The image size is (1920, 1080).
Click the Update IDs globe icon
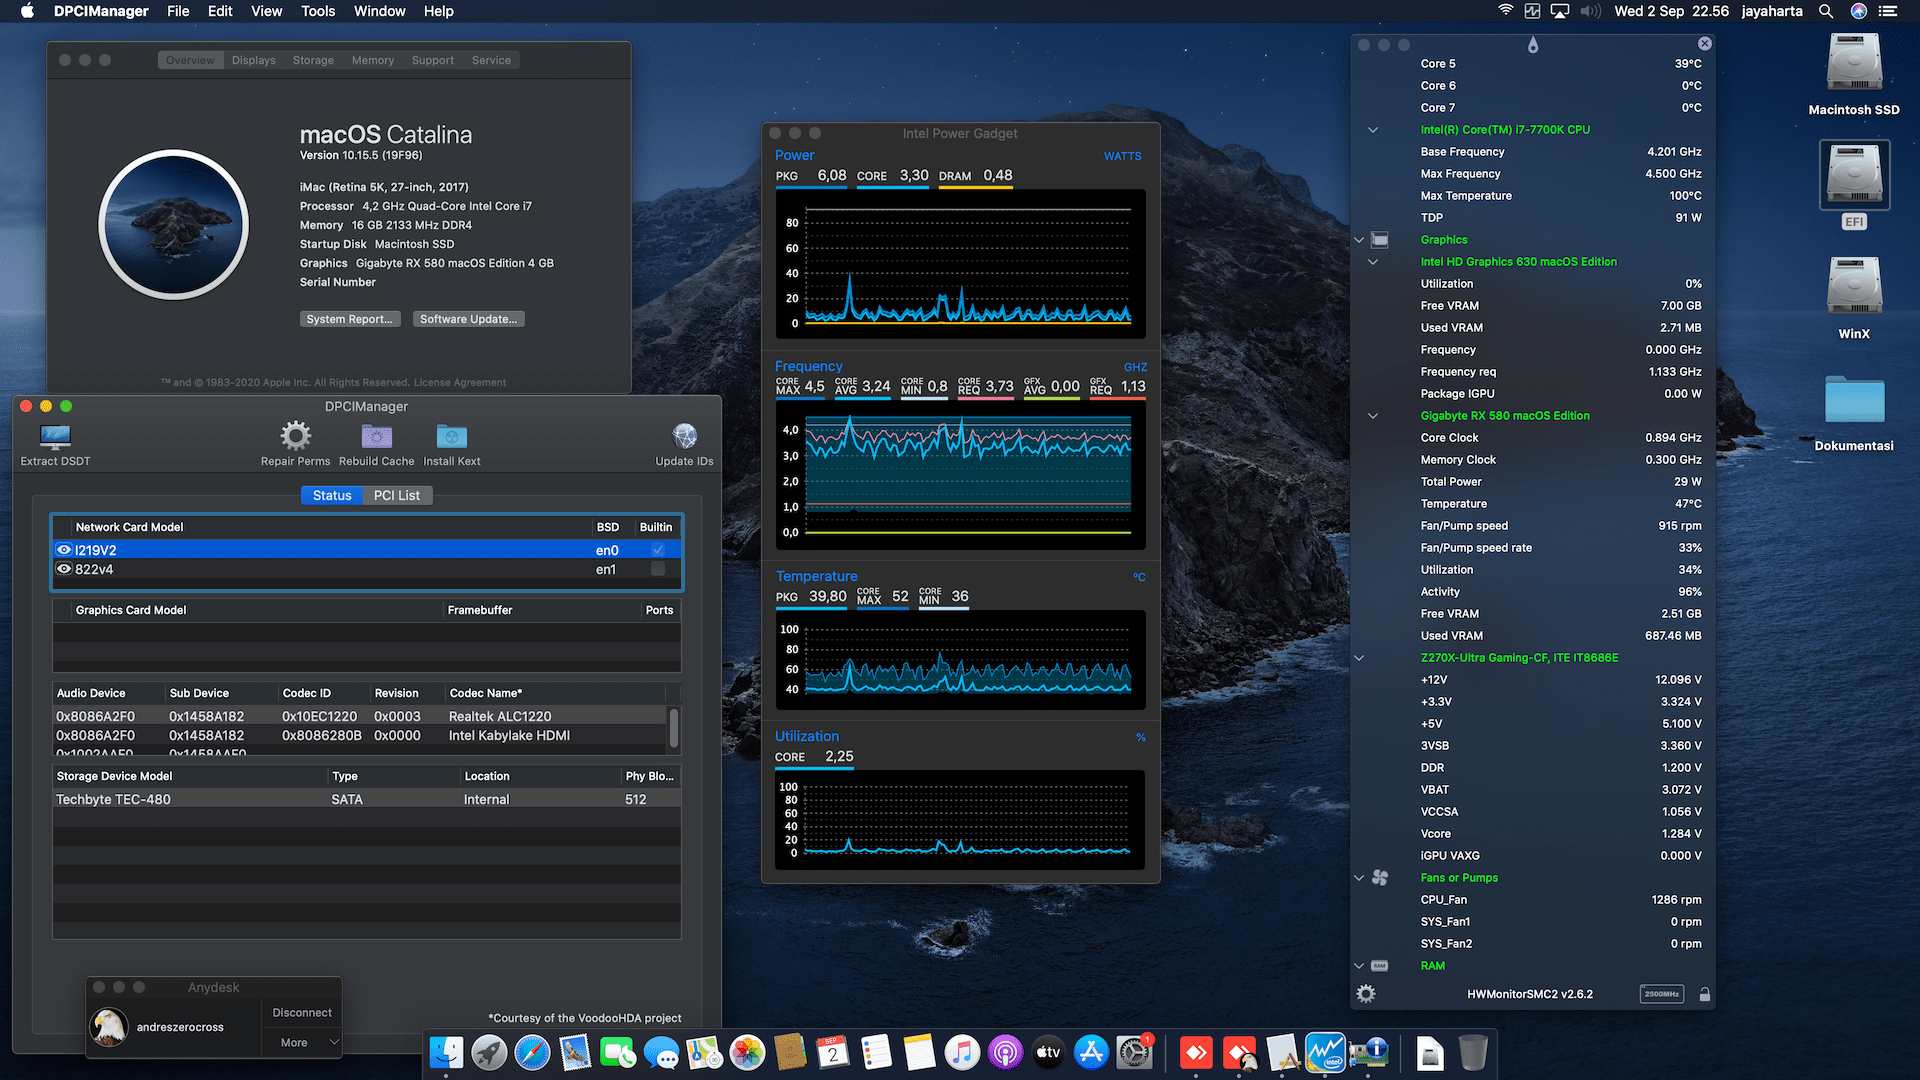tap(683, 436)
